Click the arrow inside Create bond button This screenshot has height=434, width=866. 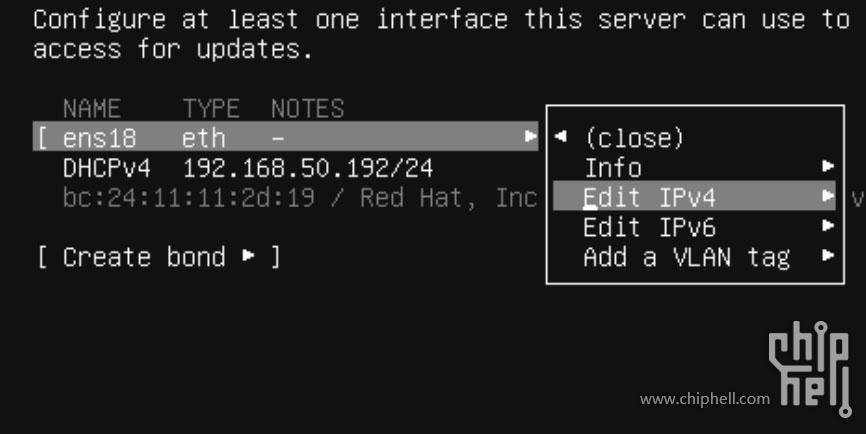tap(249, 255)
